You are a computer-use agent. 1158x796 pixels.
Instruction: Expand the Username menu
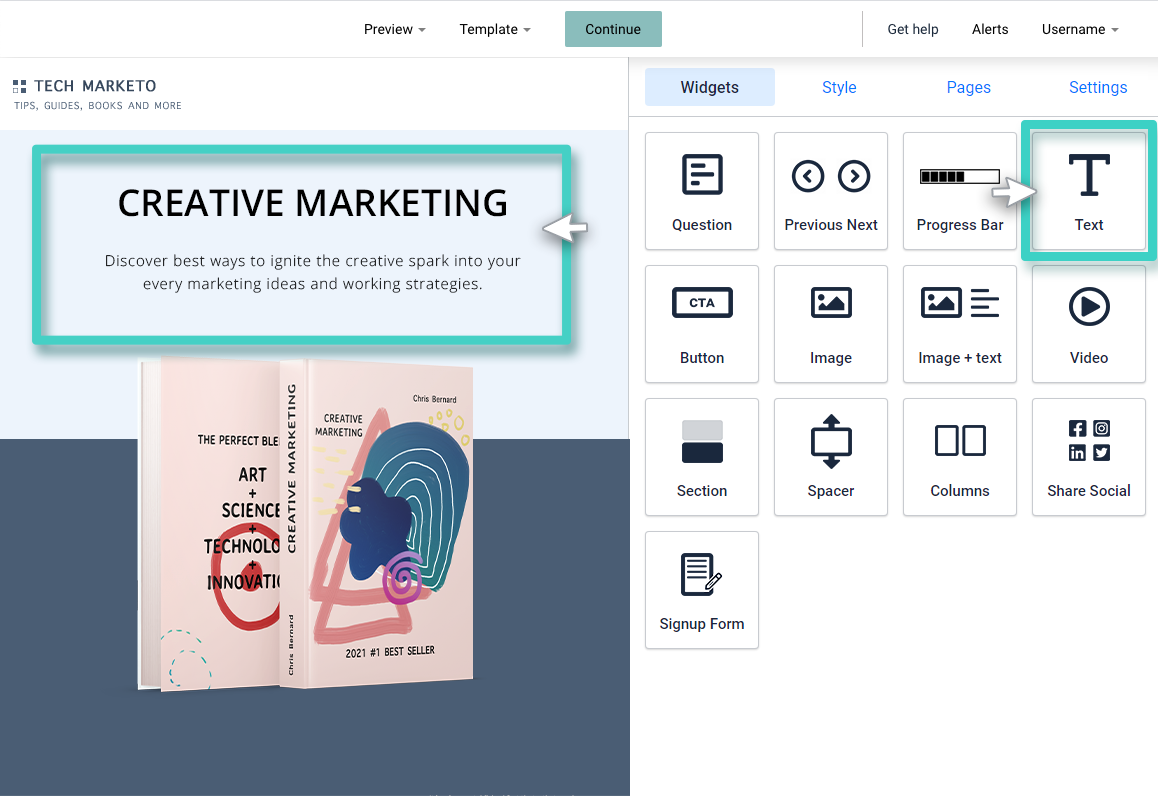(1080, 30)
